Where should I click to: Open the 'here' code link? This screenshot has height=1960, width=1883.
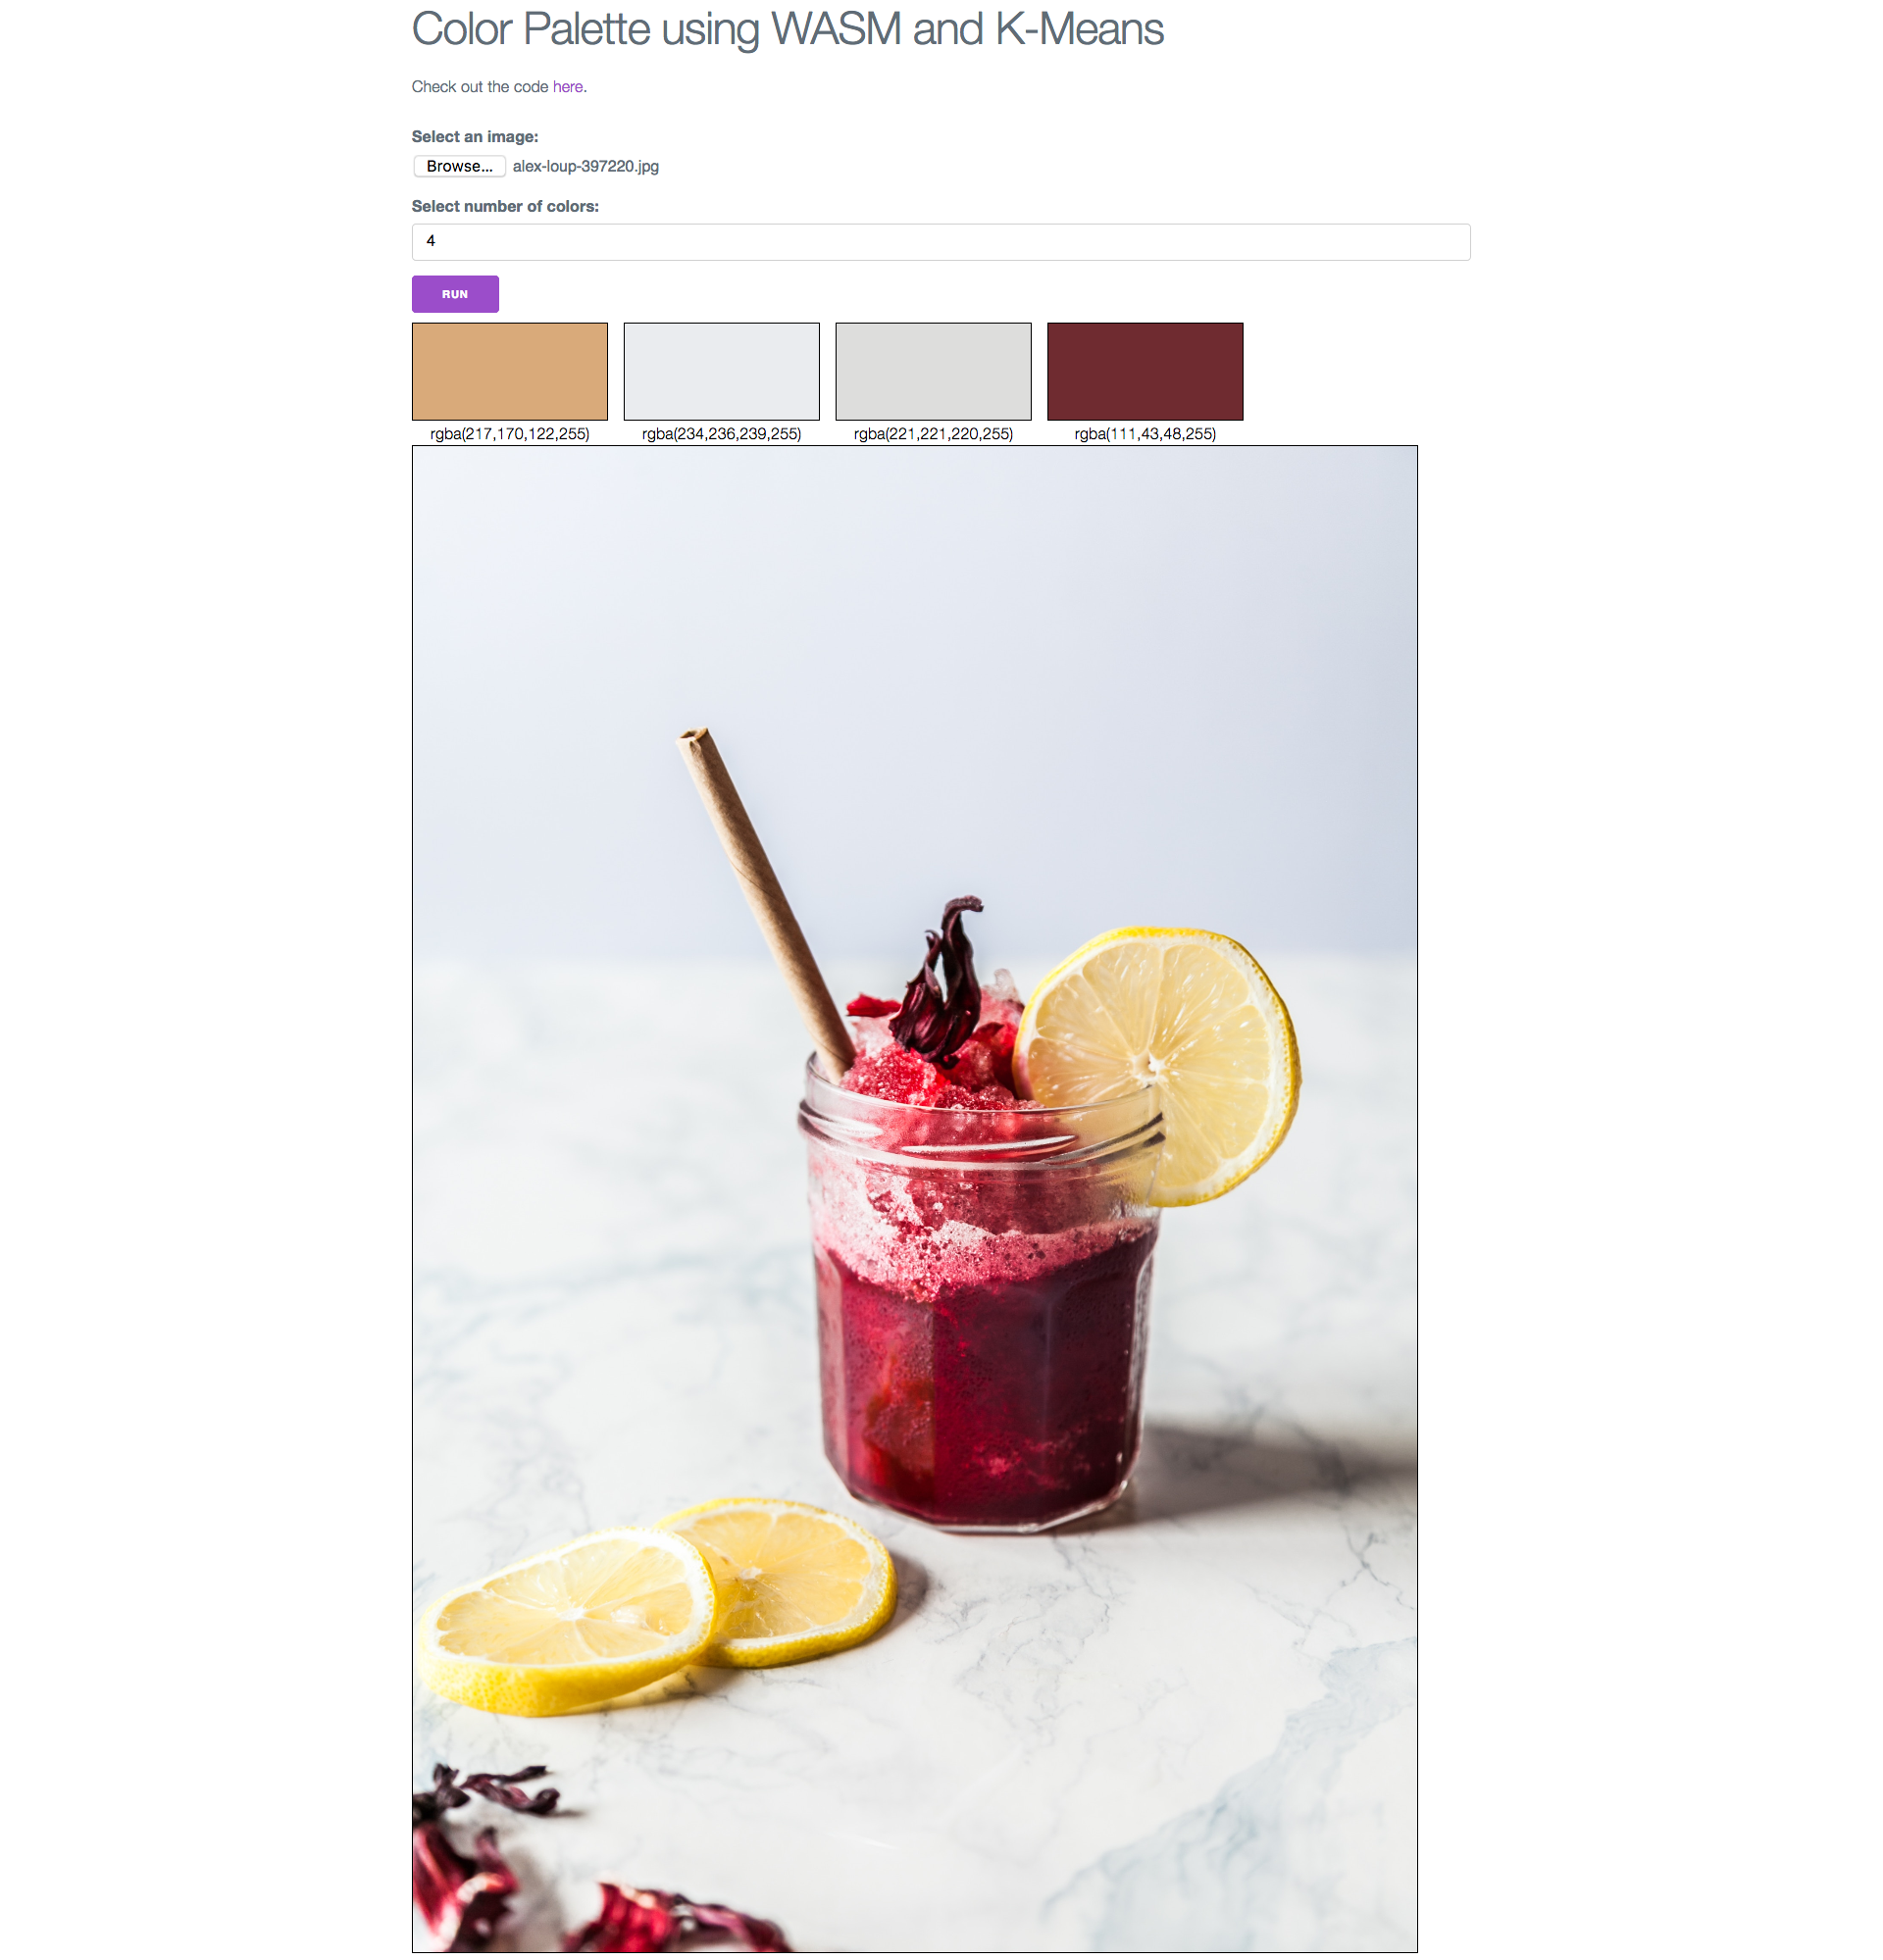click(567, 87)
